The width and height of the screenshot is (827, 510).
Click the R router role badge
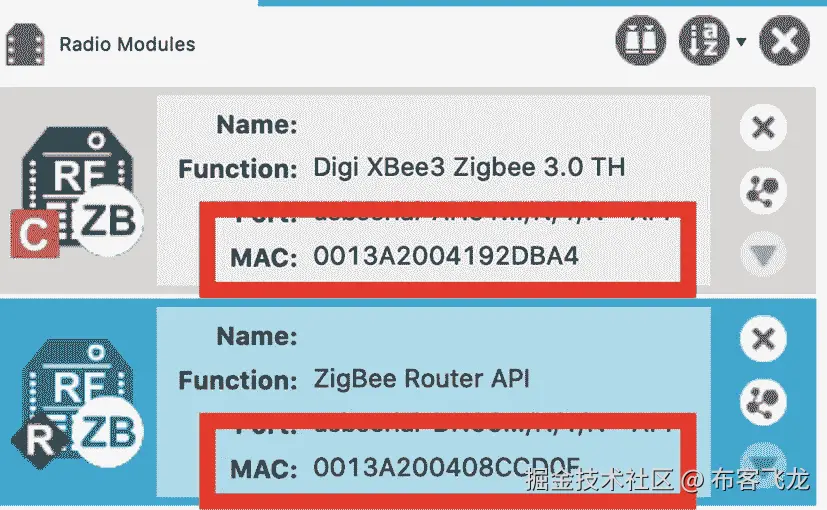tap(41, 440)
